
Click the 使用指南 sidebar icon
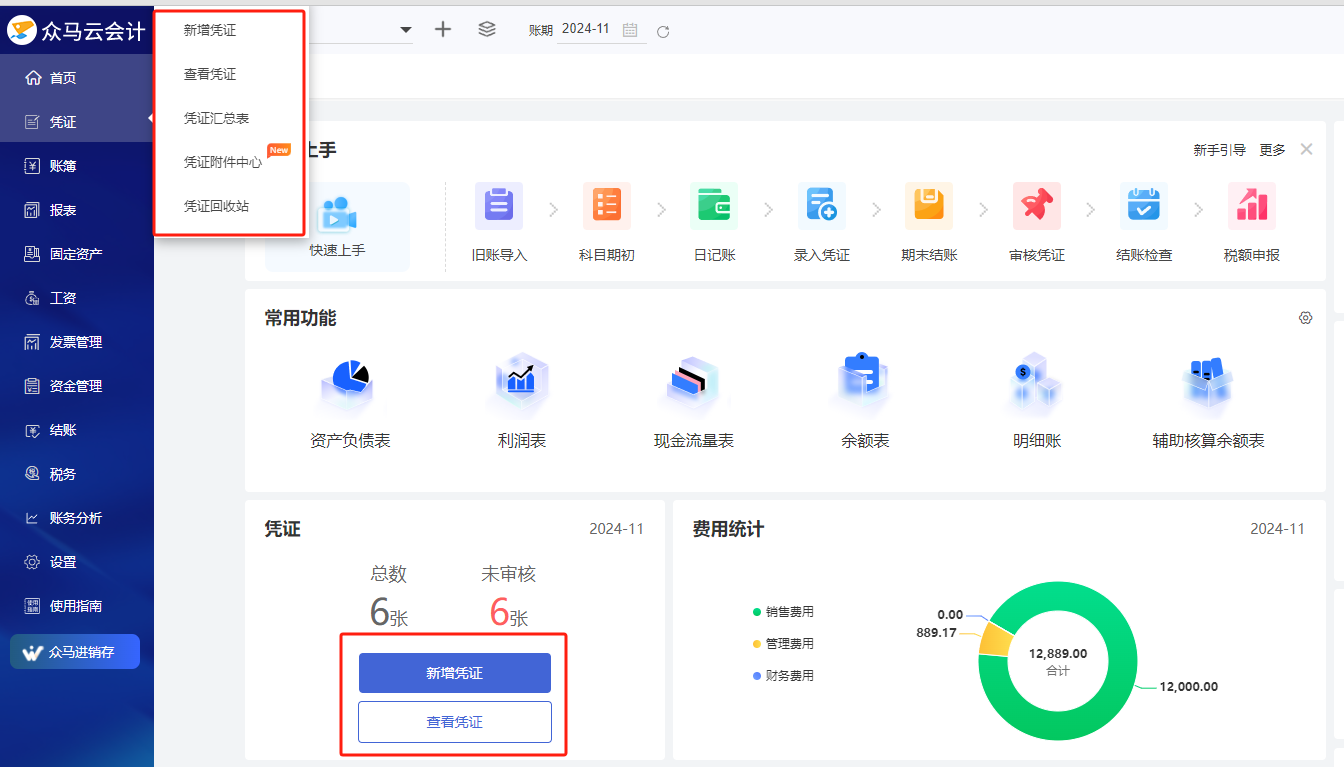(32, 606)
